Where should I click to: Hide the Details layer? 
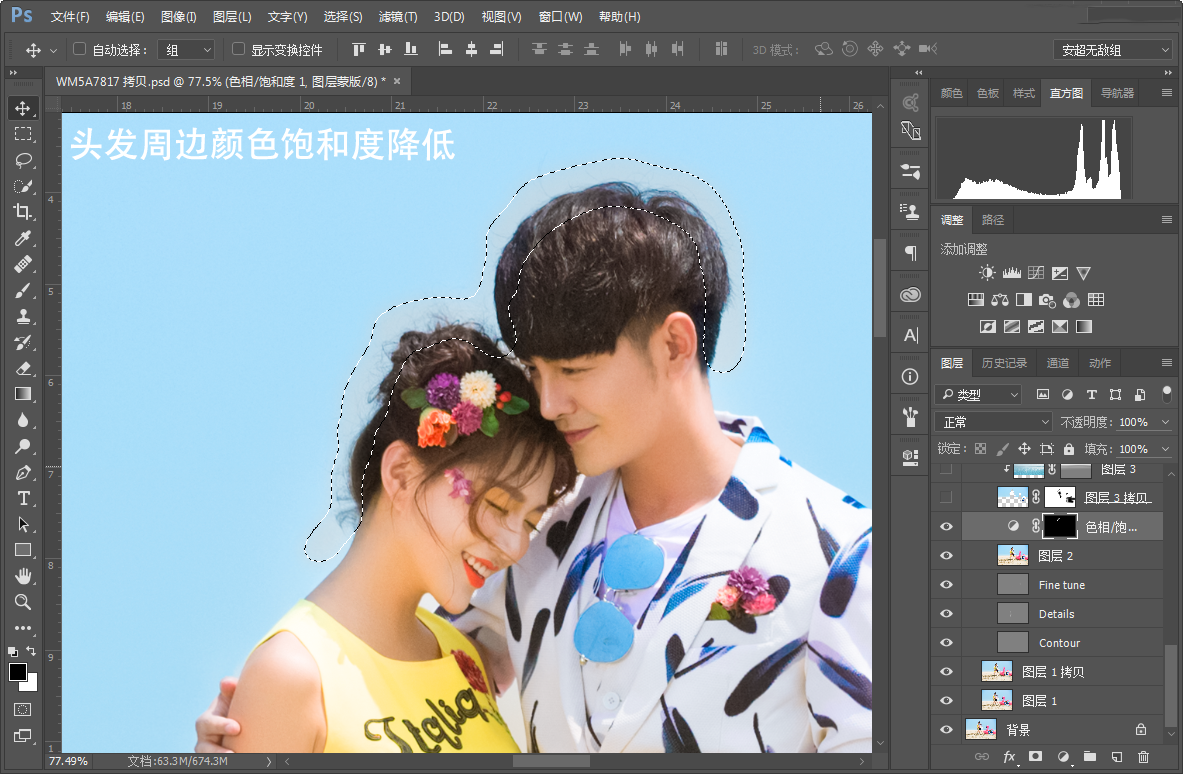946,614
